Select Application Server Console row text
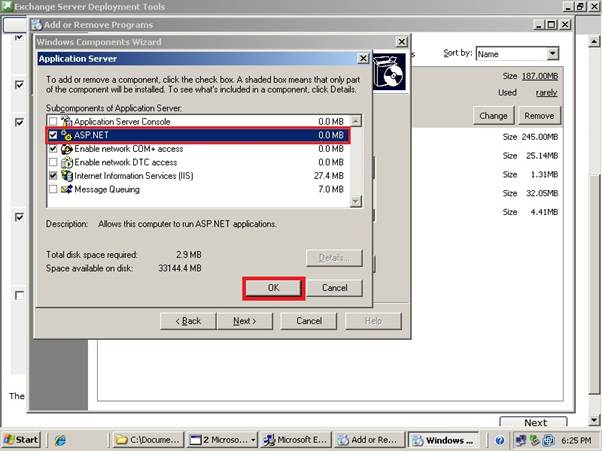 [x=122, y=122]
